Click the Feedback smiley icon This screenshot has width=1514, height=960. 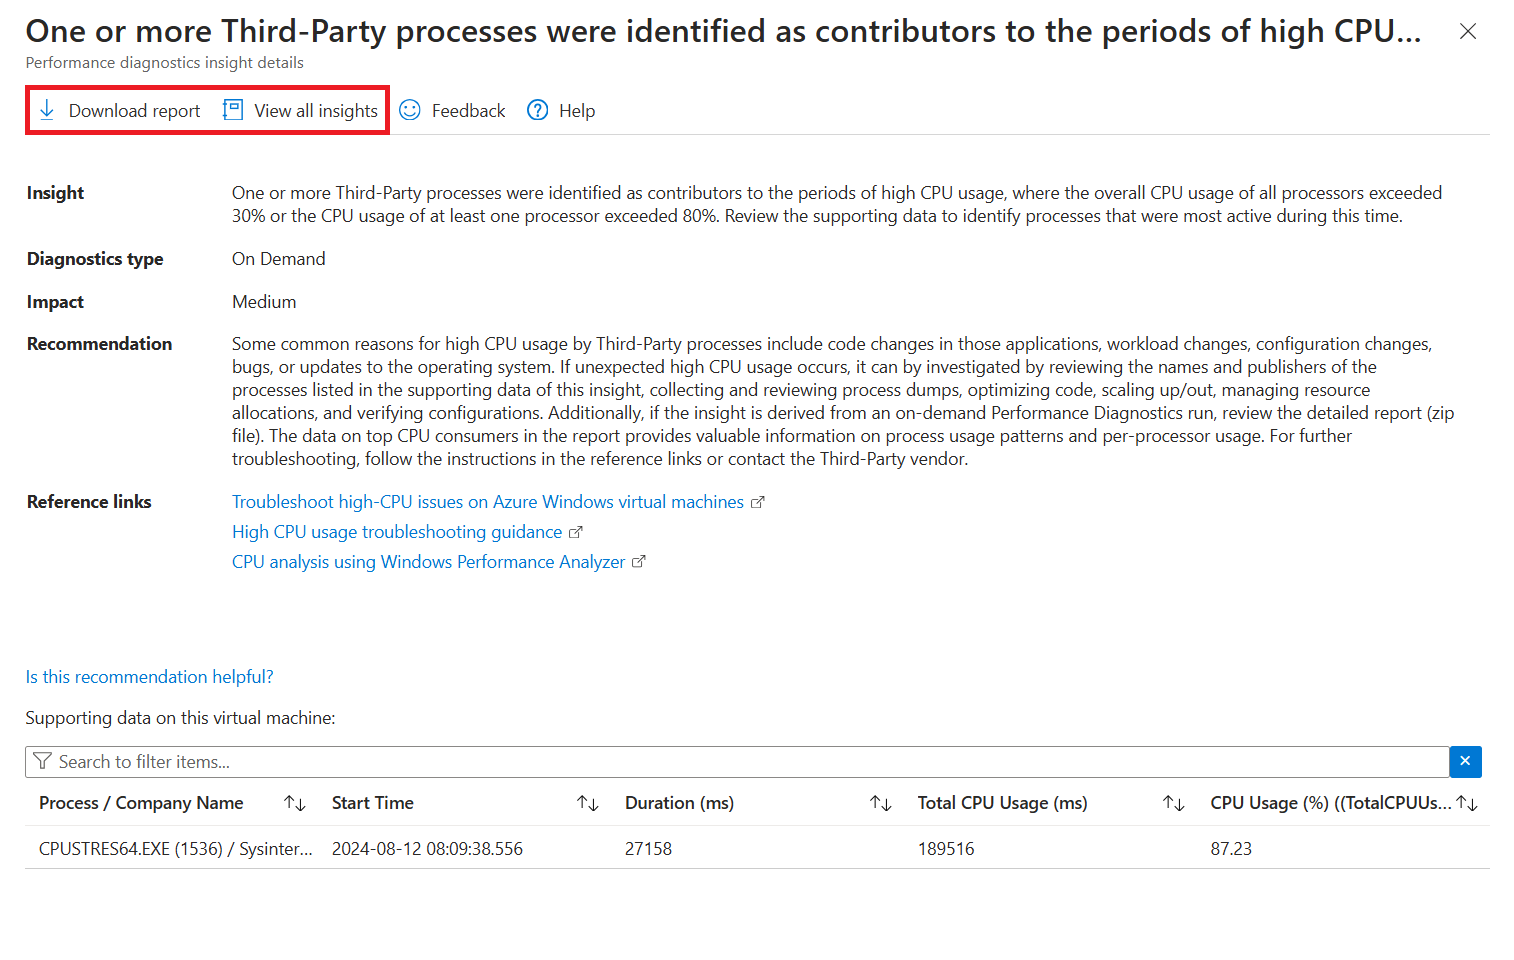coord(410,110)
